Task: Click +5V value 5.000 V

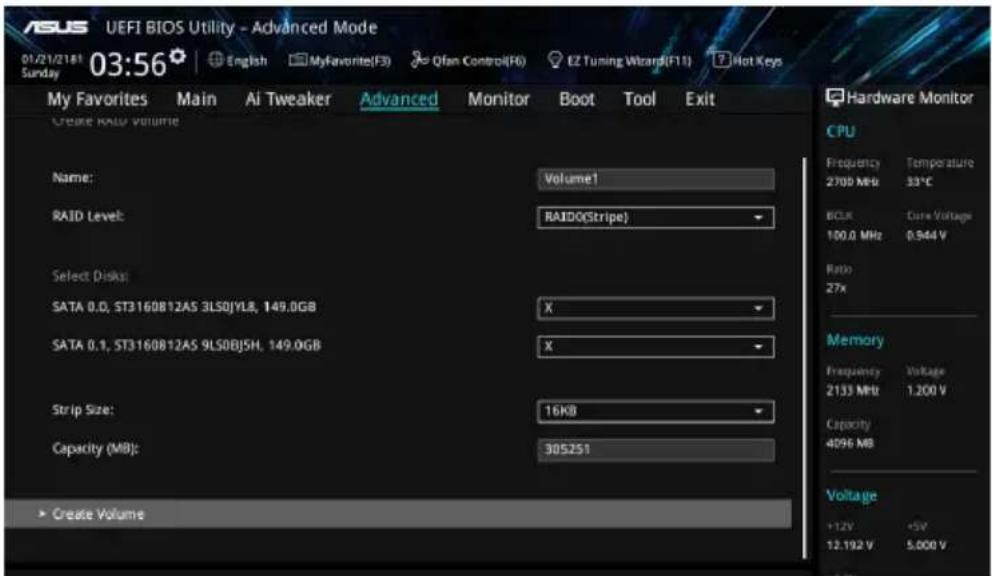Action: click(926, 546)
